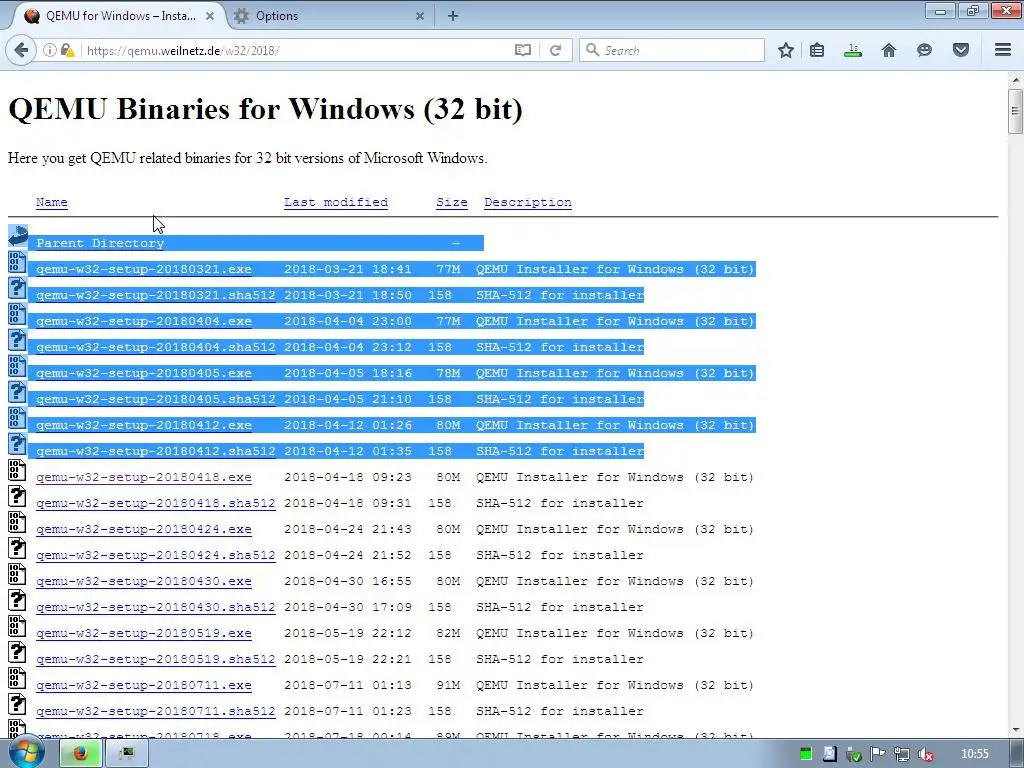Click binary file icon for qemu-w32-setup-20180321.exe
The height and width of the screenshot is (768, 1024).
pos(17,262)
